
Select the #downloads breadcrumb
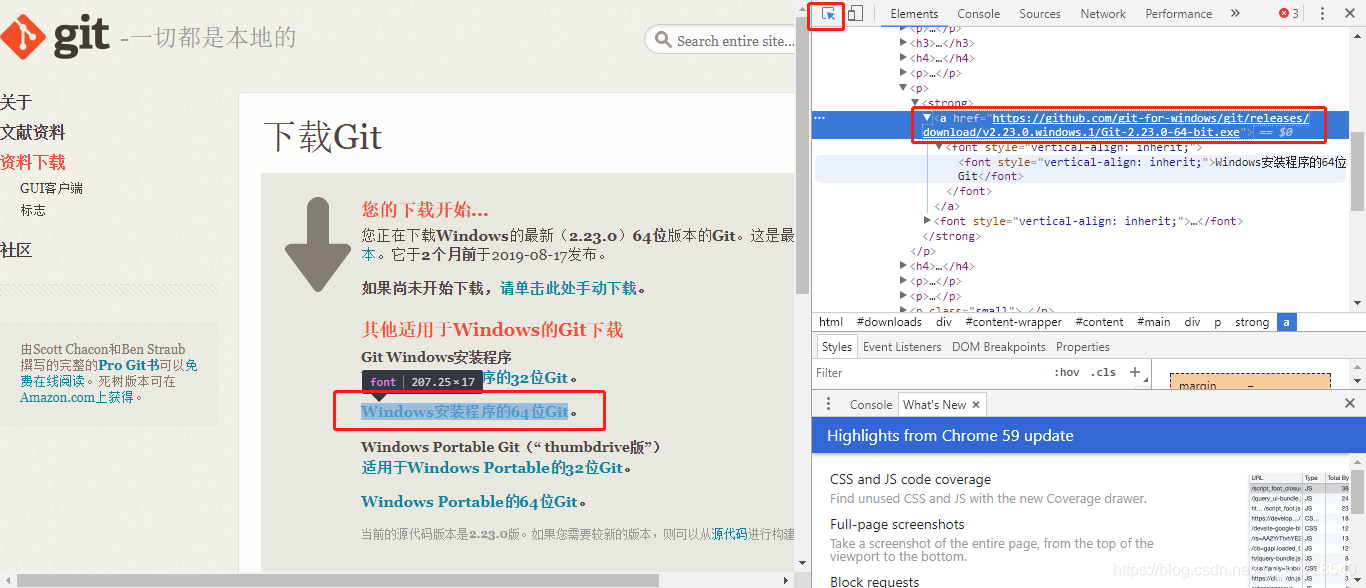tap(889, 322)
